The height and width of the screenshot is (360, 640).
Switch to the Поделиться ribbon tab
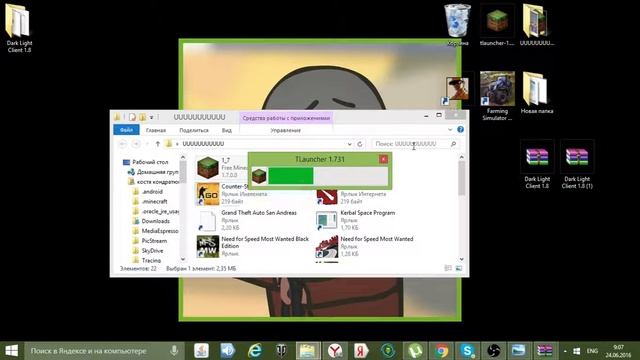click(x=194, y=130)
